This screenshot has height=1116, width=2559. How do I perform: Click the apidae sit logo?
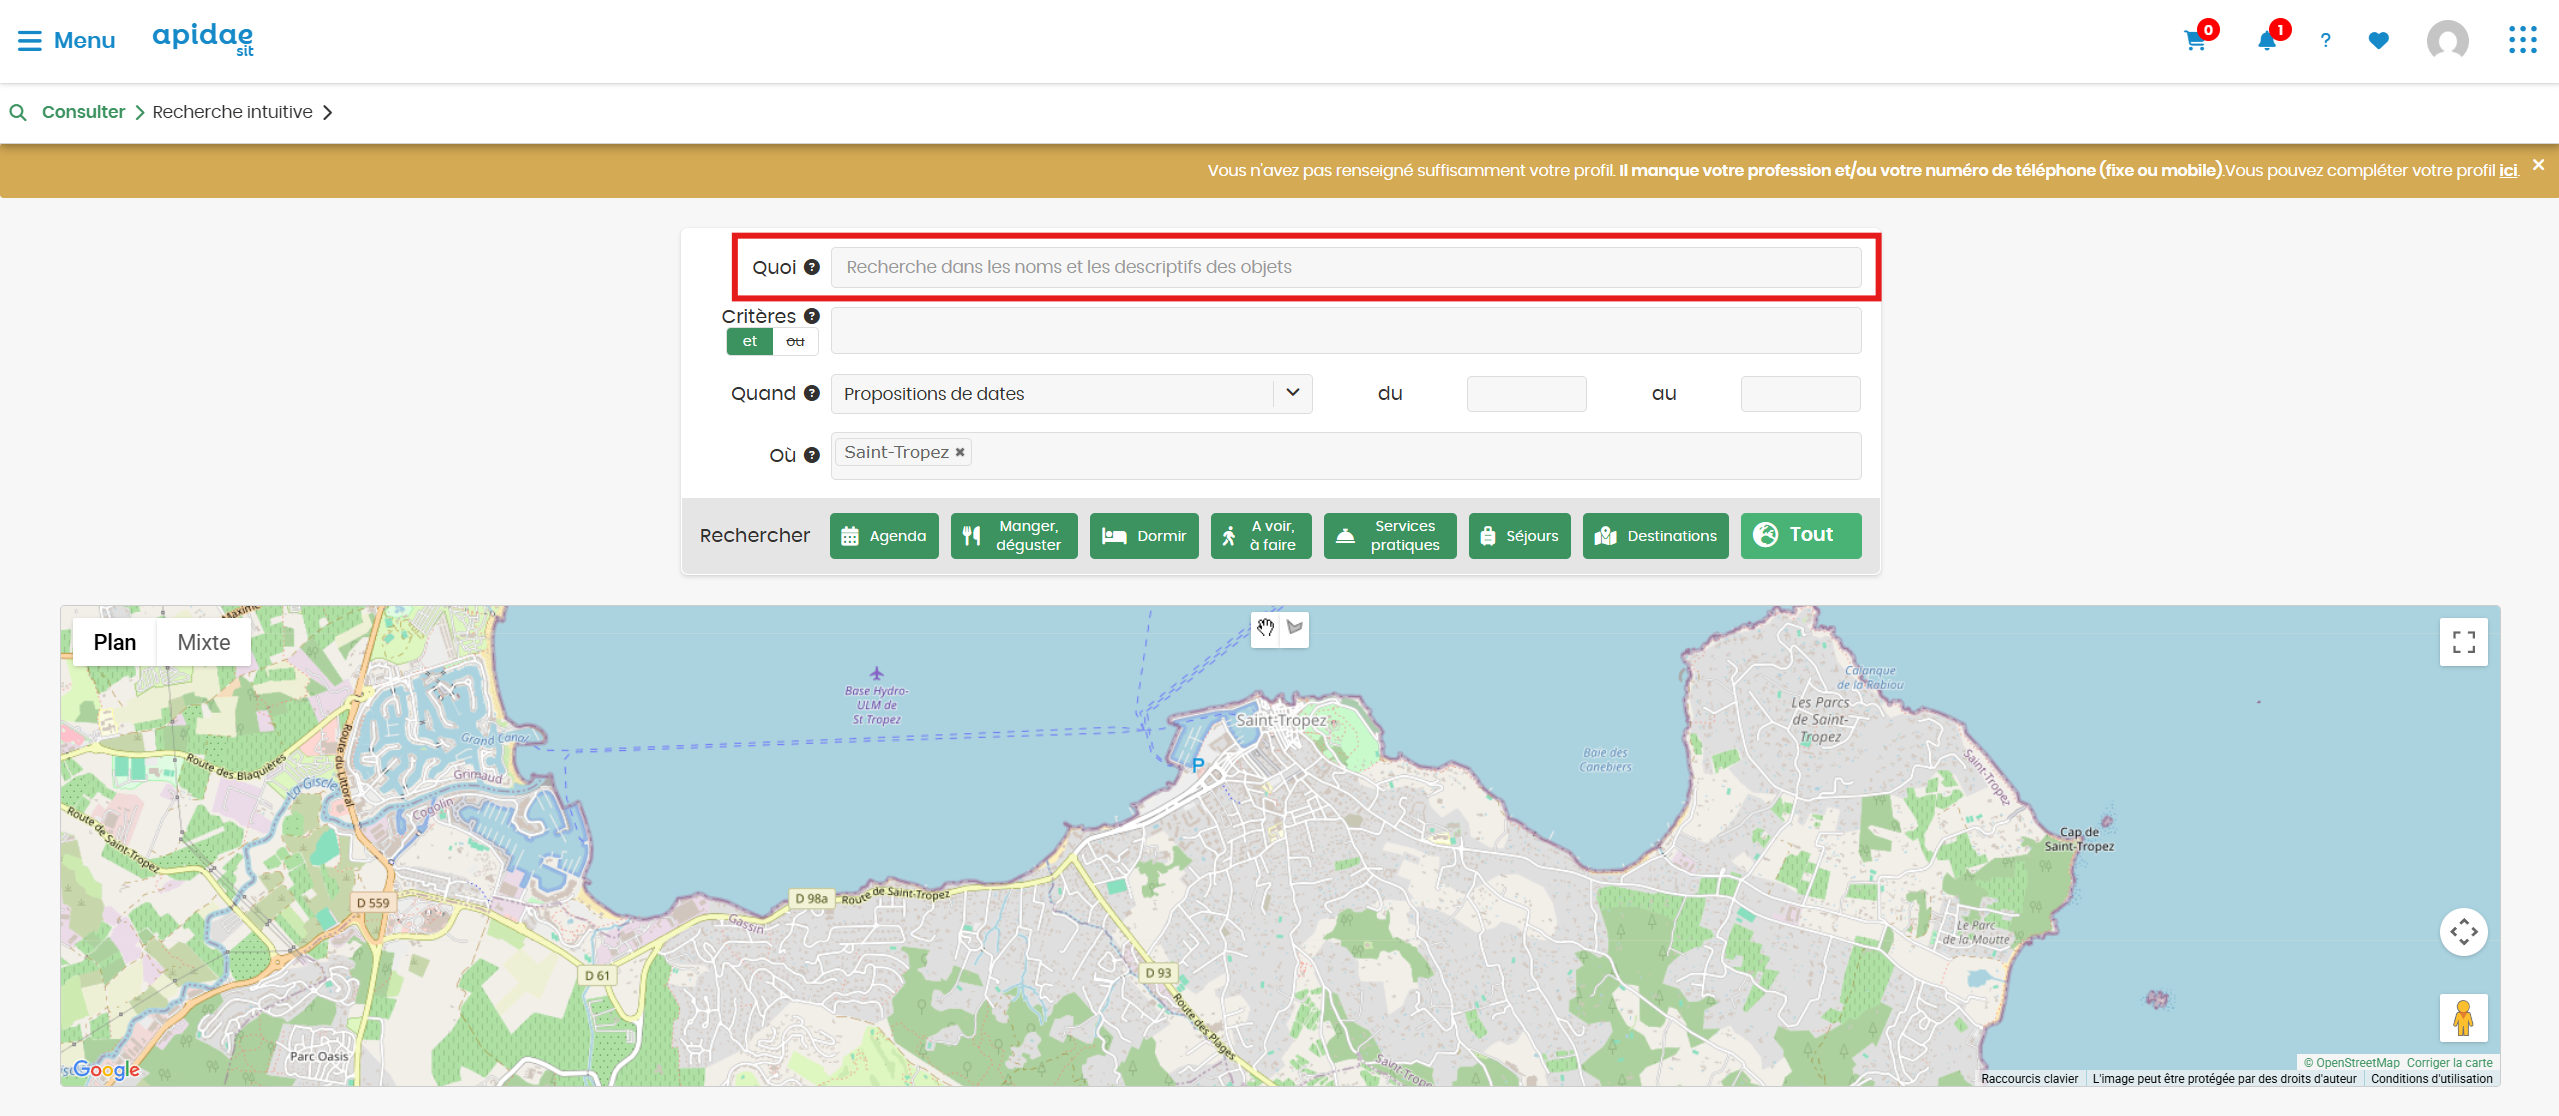(203, 39)
